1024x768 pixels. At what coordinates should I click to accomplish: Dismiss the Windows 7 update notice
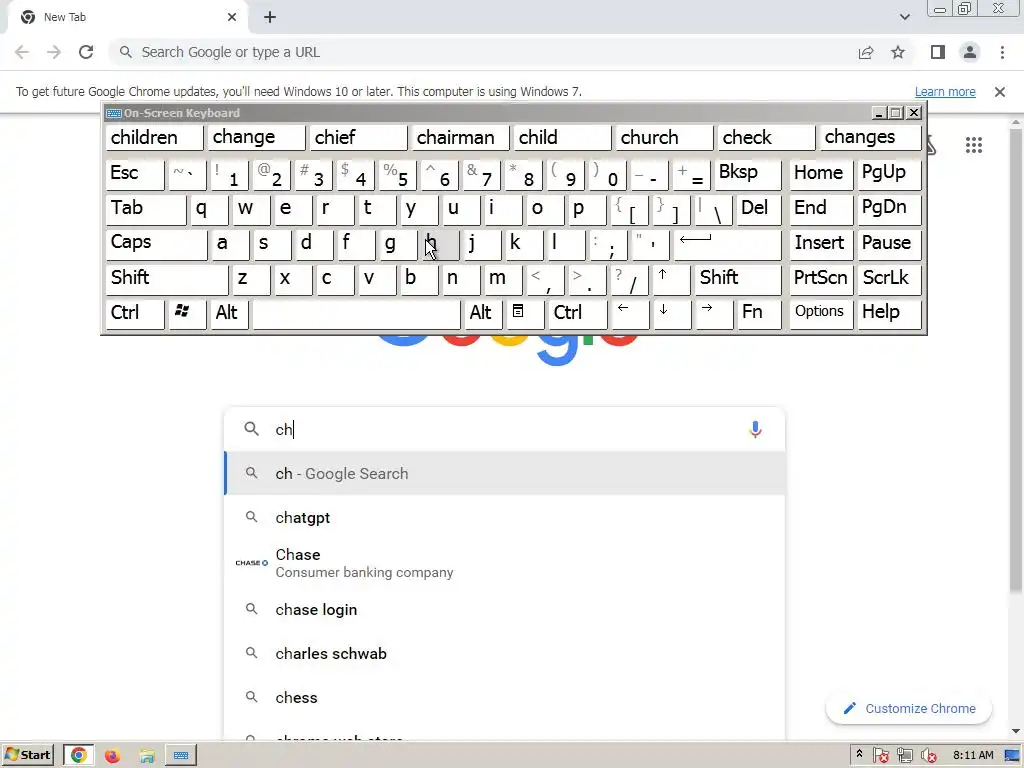[x=999, y=92]
